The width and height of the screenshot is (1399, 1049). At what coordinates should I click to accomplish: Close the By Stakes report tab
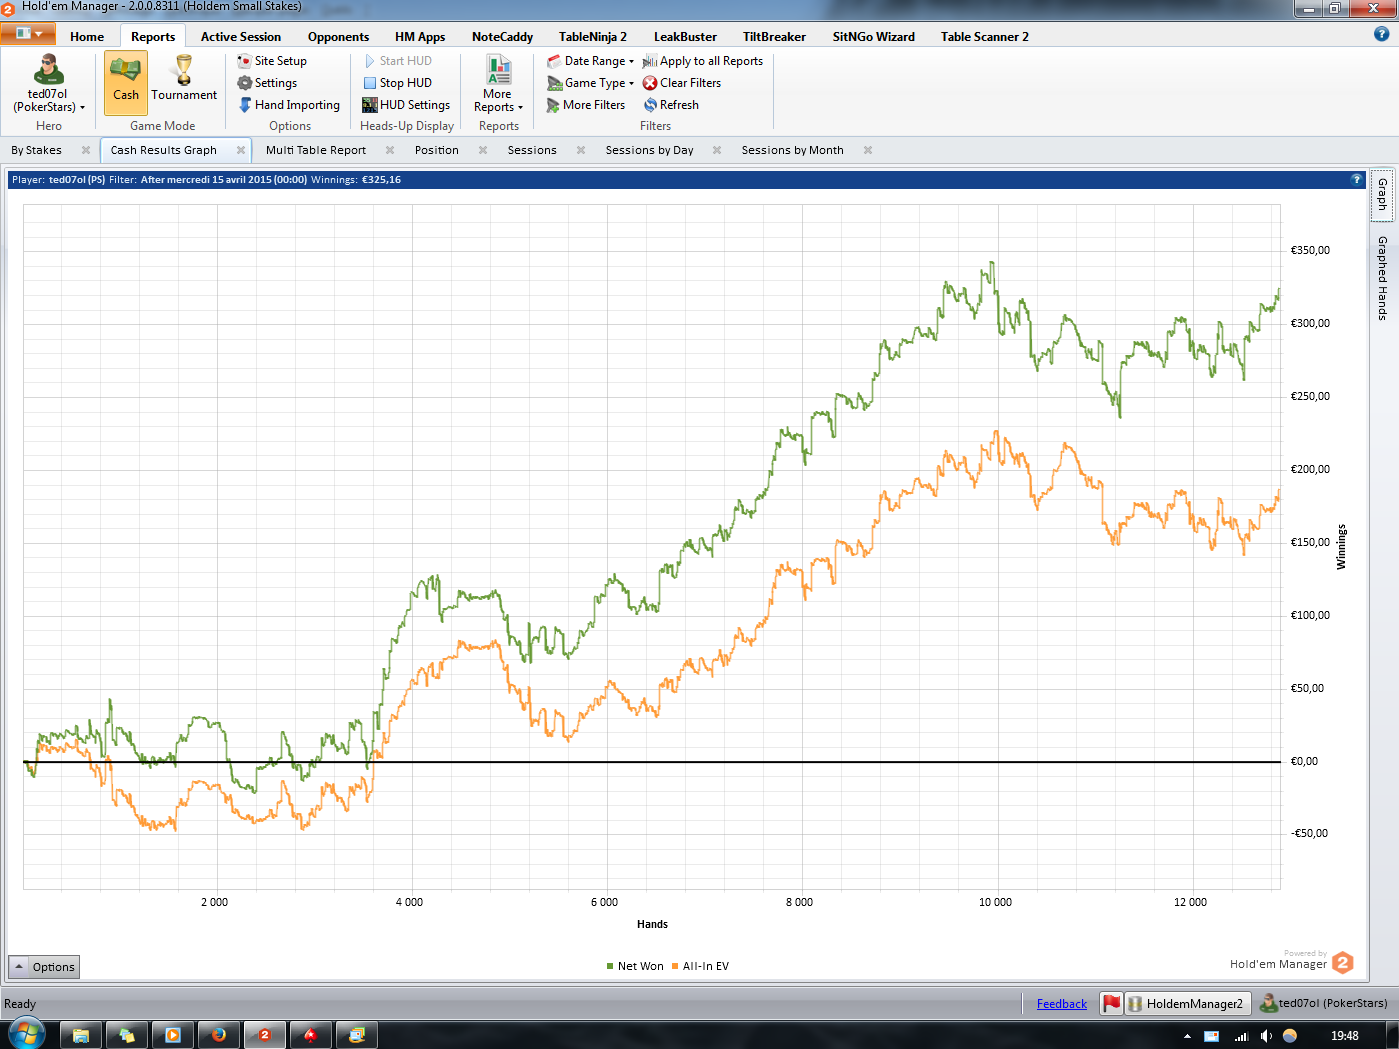click(86, 150)
